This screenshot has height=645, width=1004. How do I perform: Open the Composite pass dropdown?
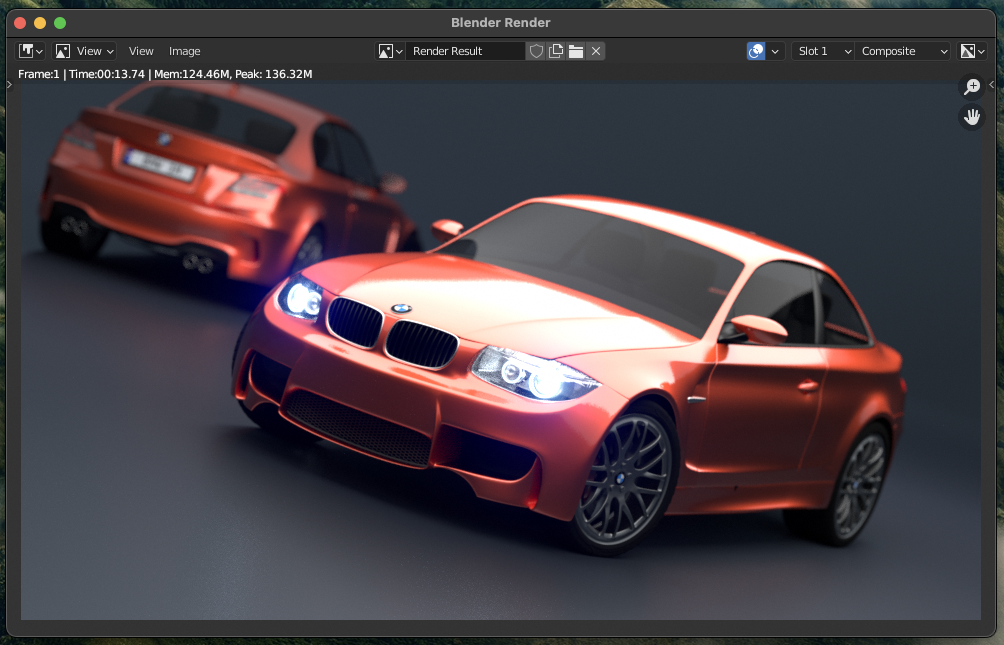point(903,51)
